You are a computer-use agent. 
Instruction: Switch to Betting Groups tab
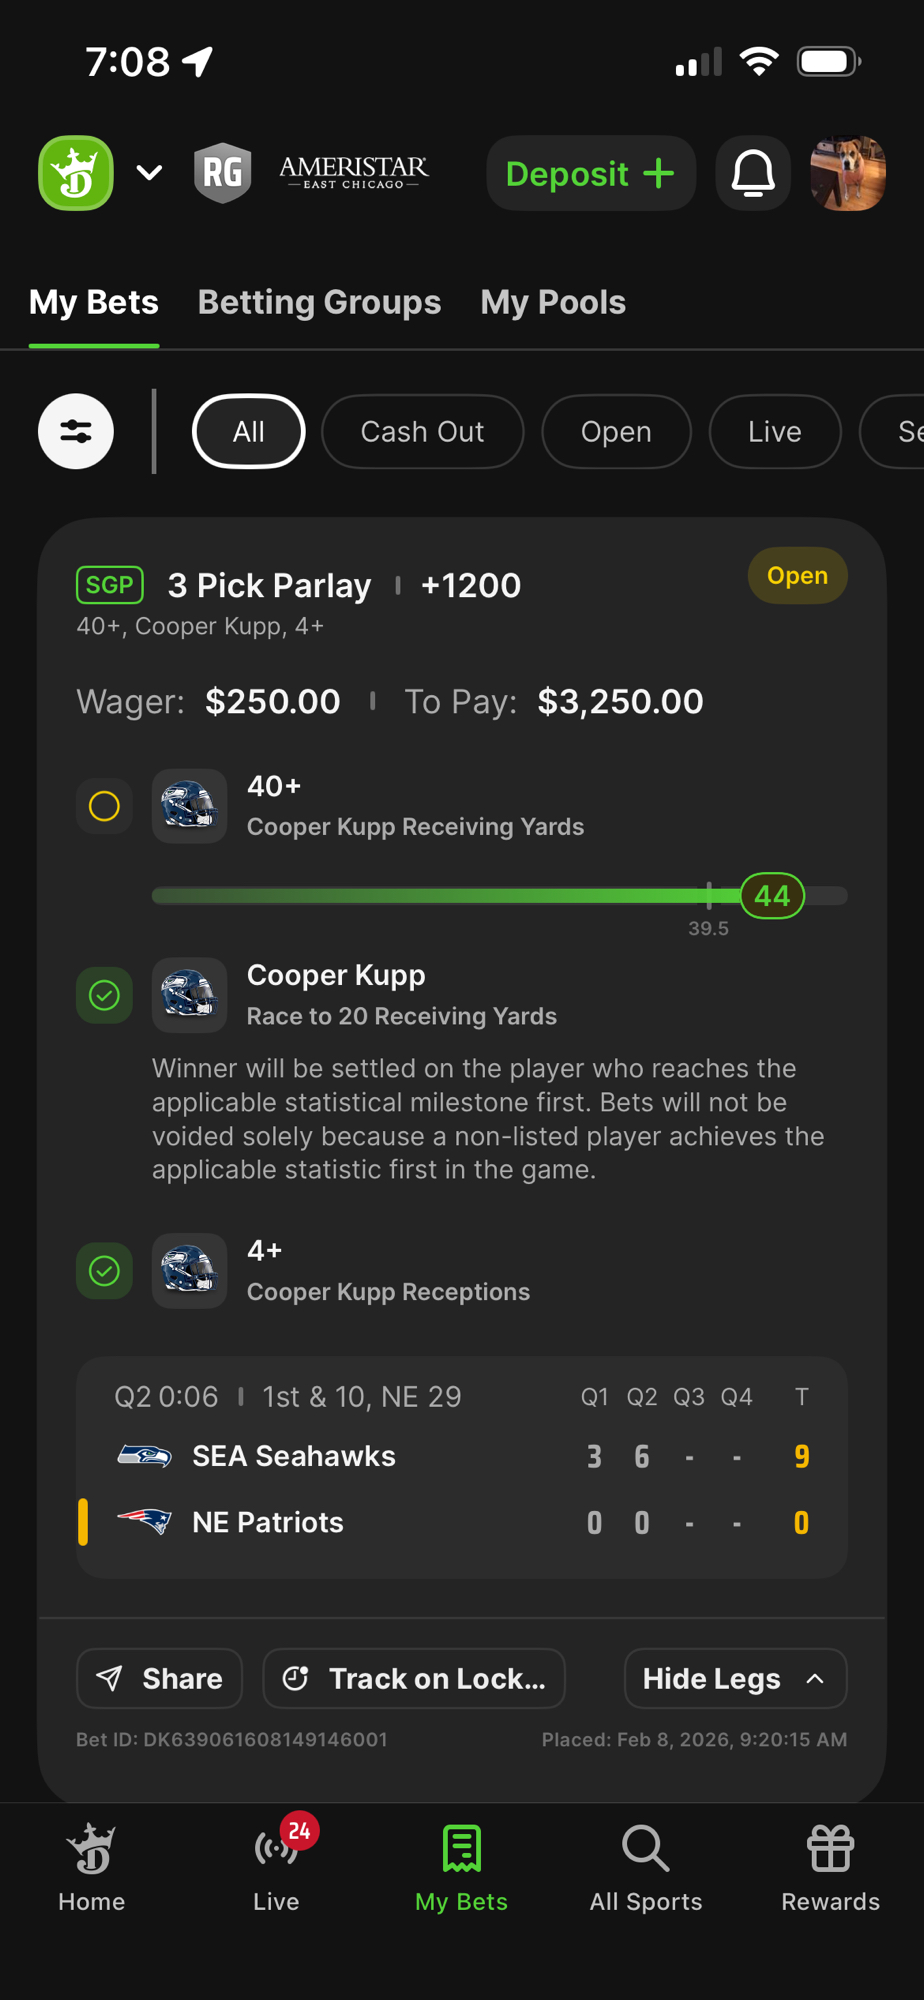pos(319,302)
